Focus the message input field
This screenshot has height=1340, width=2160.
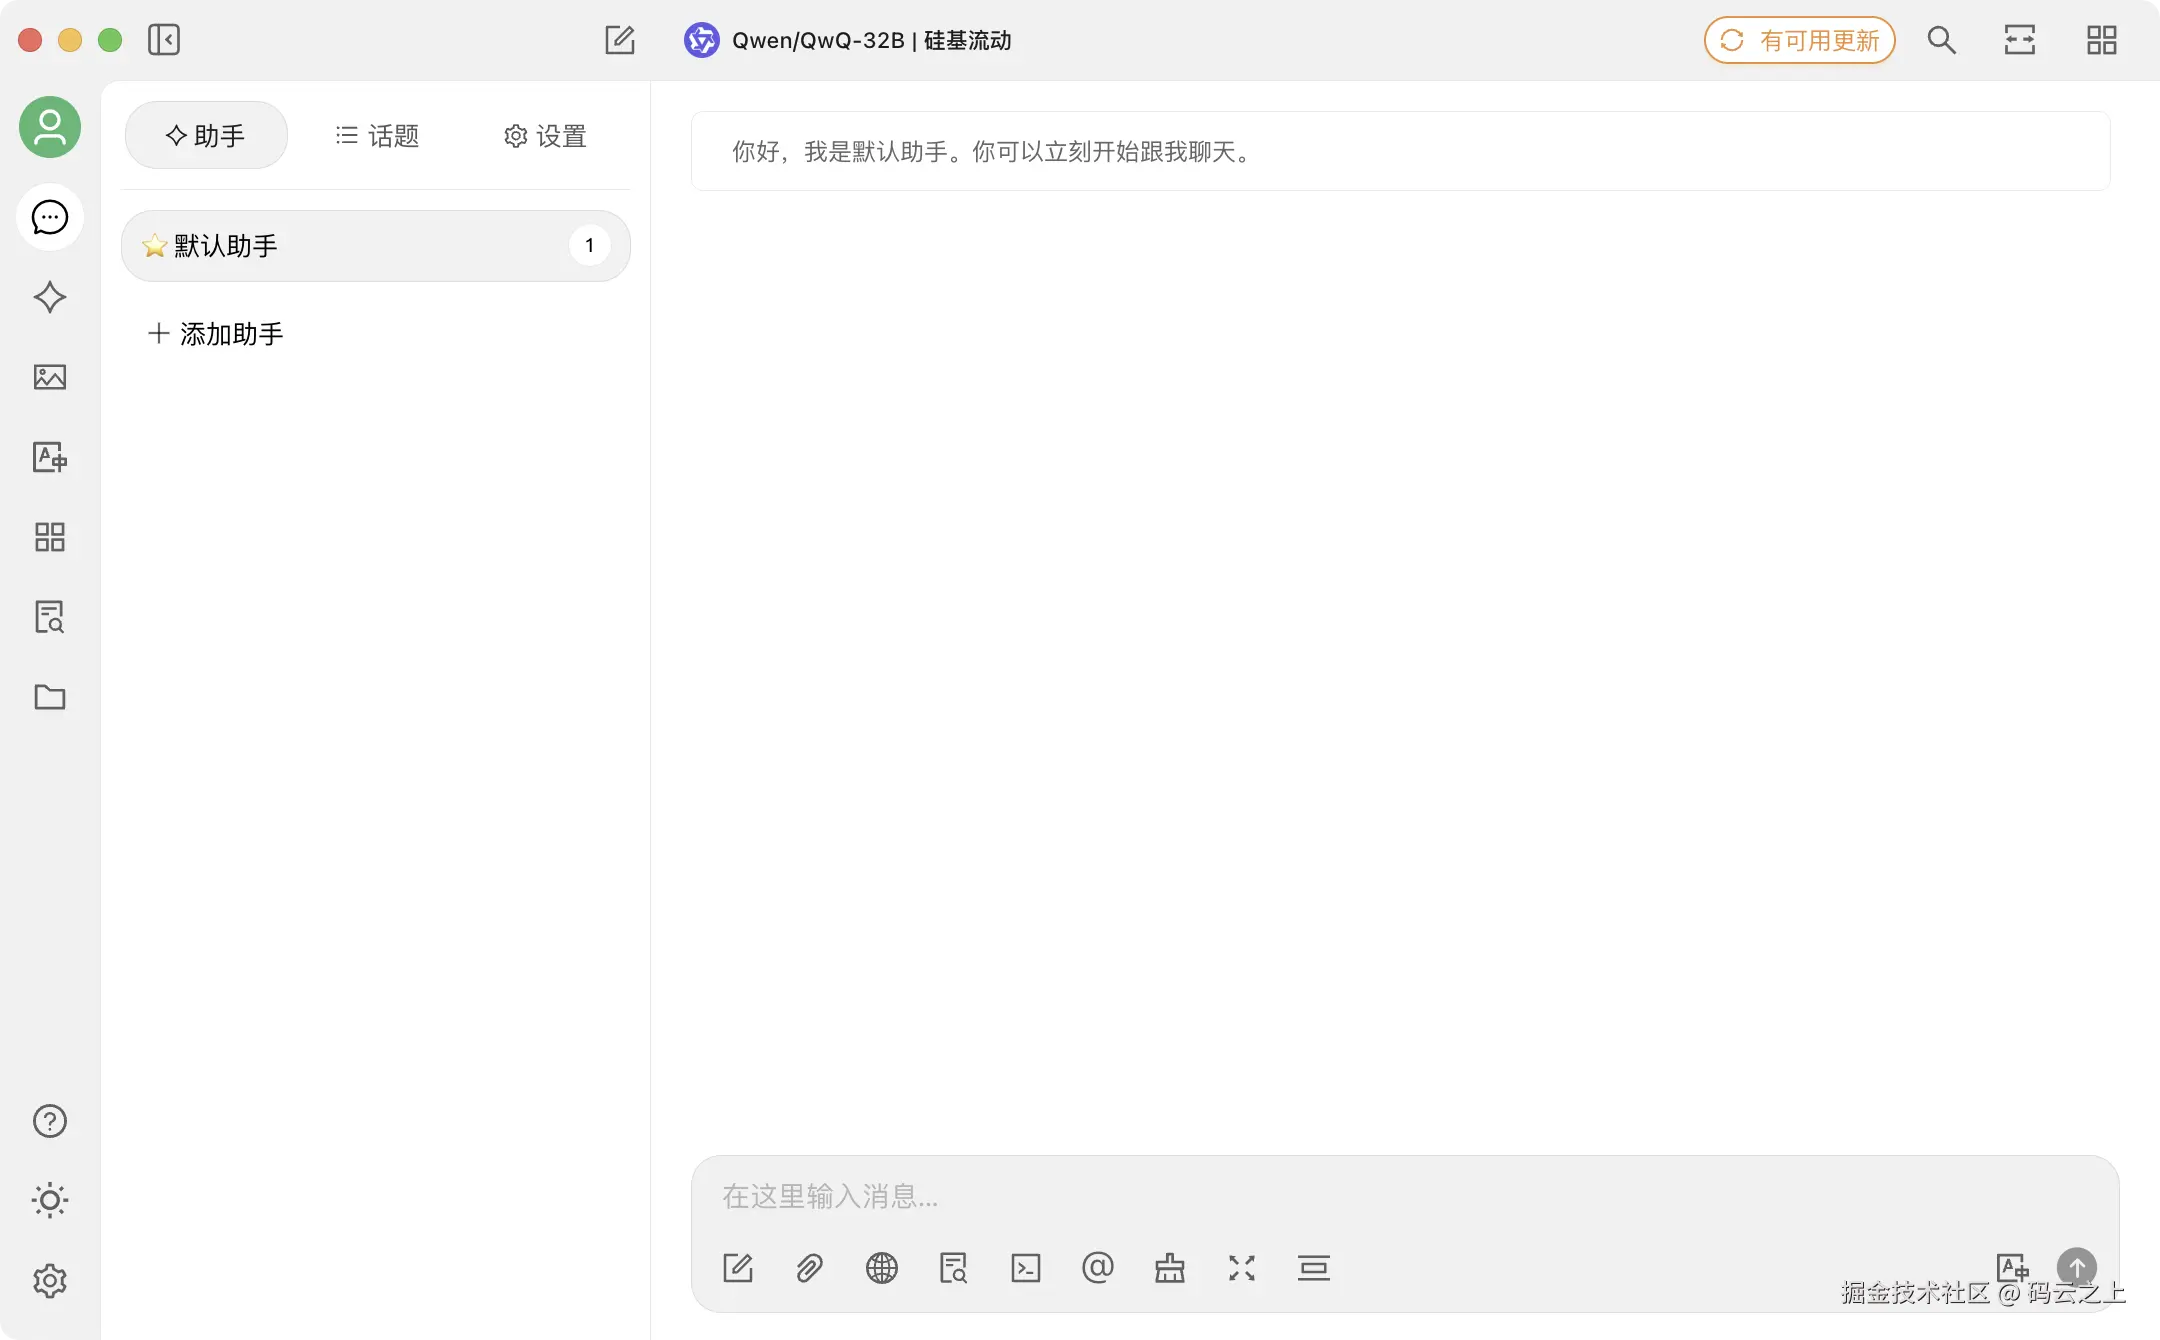[1400, 1196]
